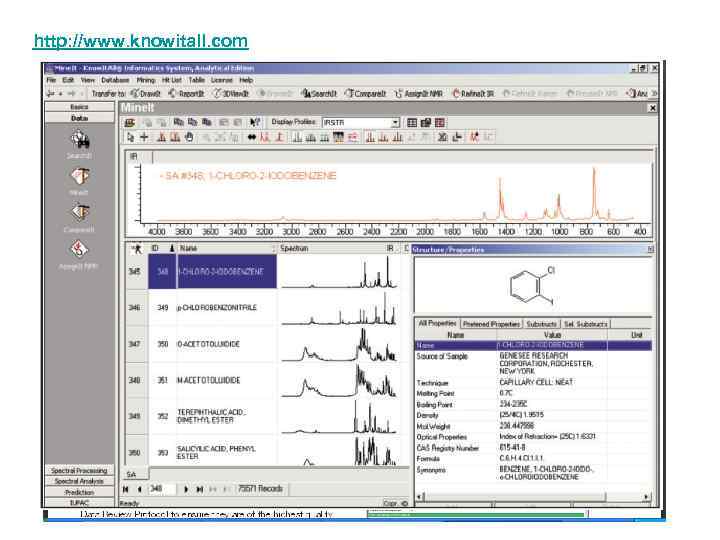Image resolution: width=720 pixels, height=540 pixels.
Task: Click the horizontal double-arrow zoom icon
Action: click(x=252, y=137)
